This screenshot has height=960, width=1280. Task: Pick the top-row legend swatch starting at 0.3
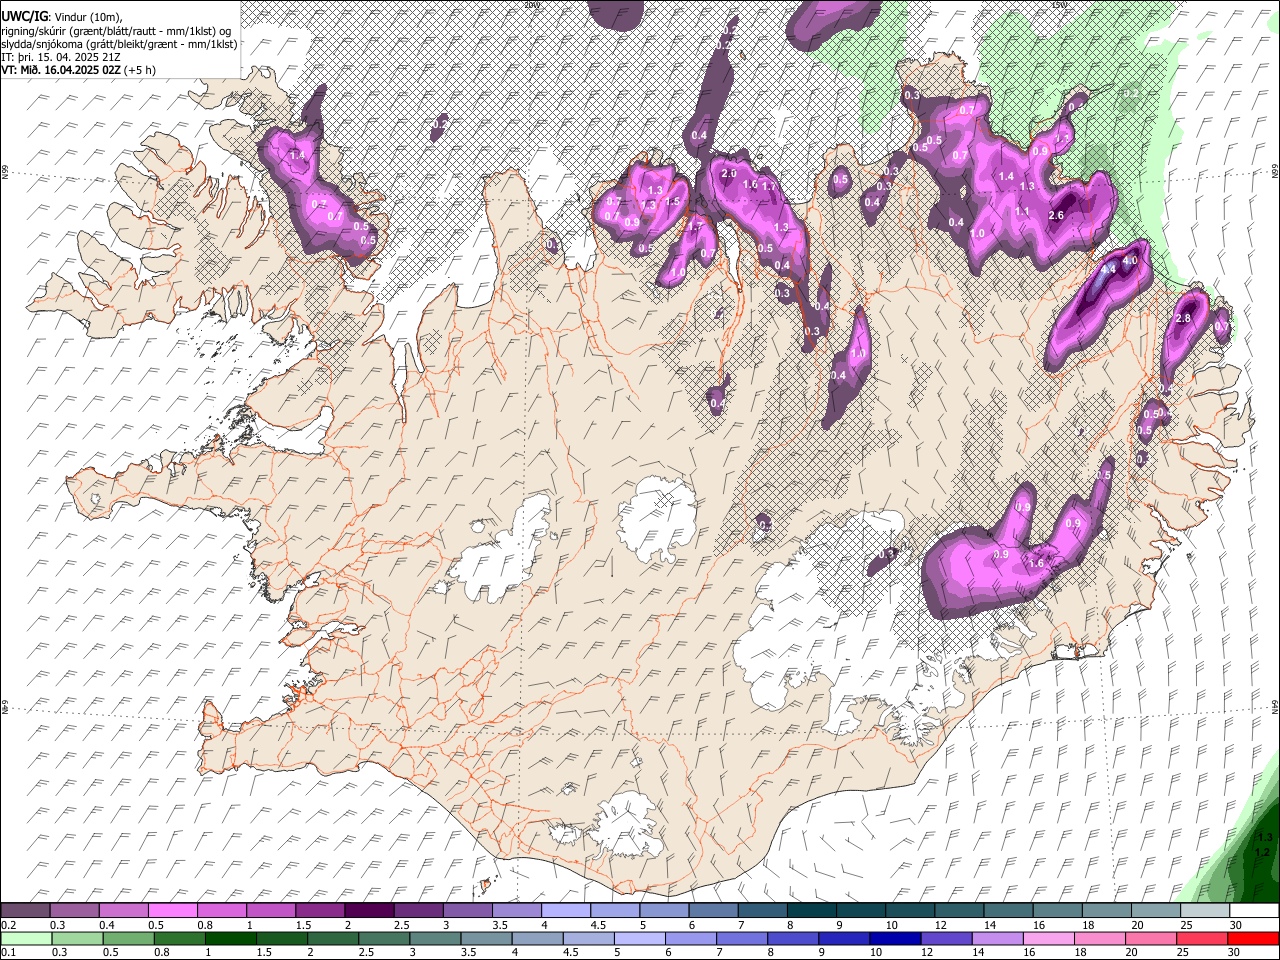74,910
